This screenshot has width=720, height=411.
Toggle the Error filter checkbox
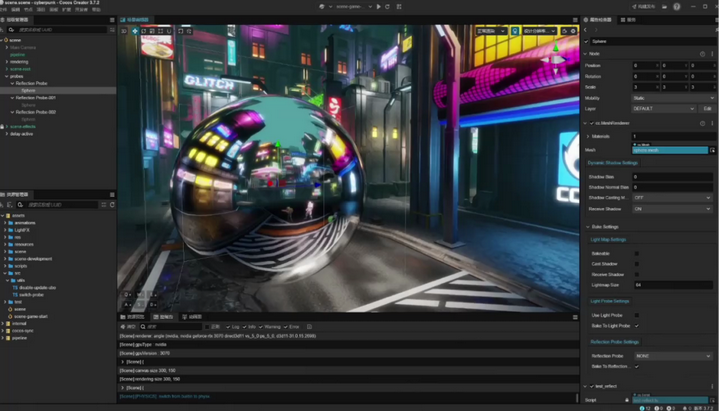(286, 327)
